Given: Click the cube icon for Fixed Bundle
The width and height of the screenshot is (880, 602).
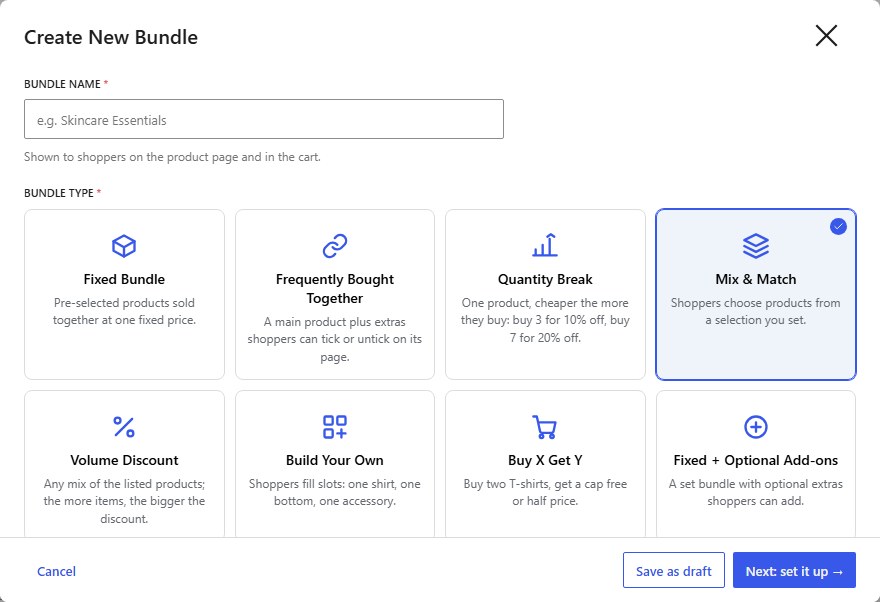Looking at the screenshot, I should (124, 246).
